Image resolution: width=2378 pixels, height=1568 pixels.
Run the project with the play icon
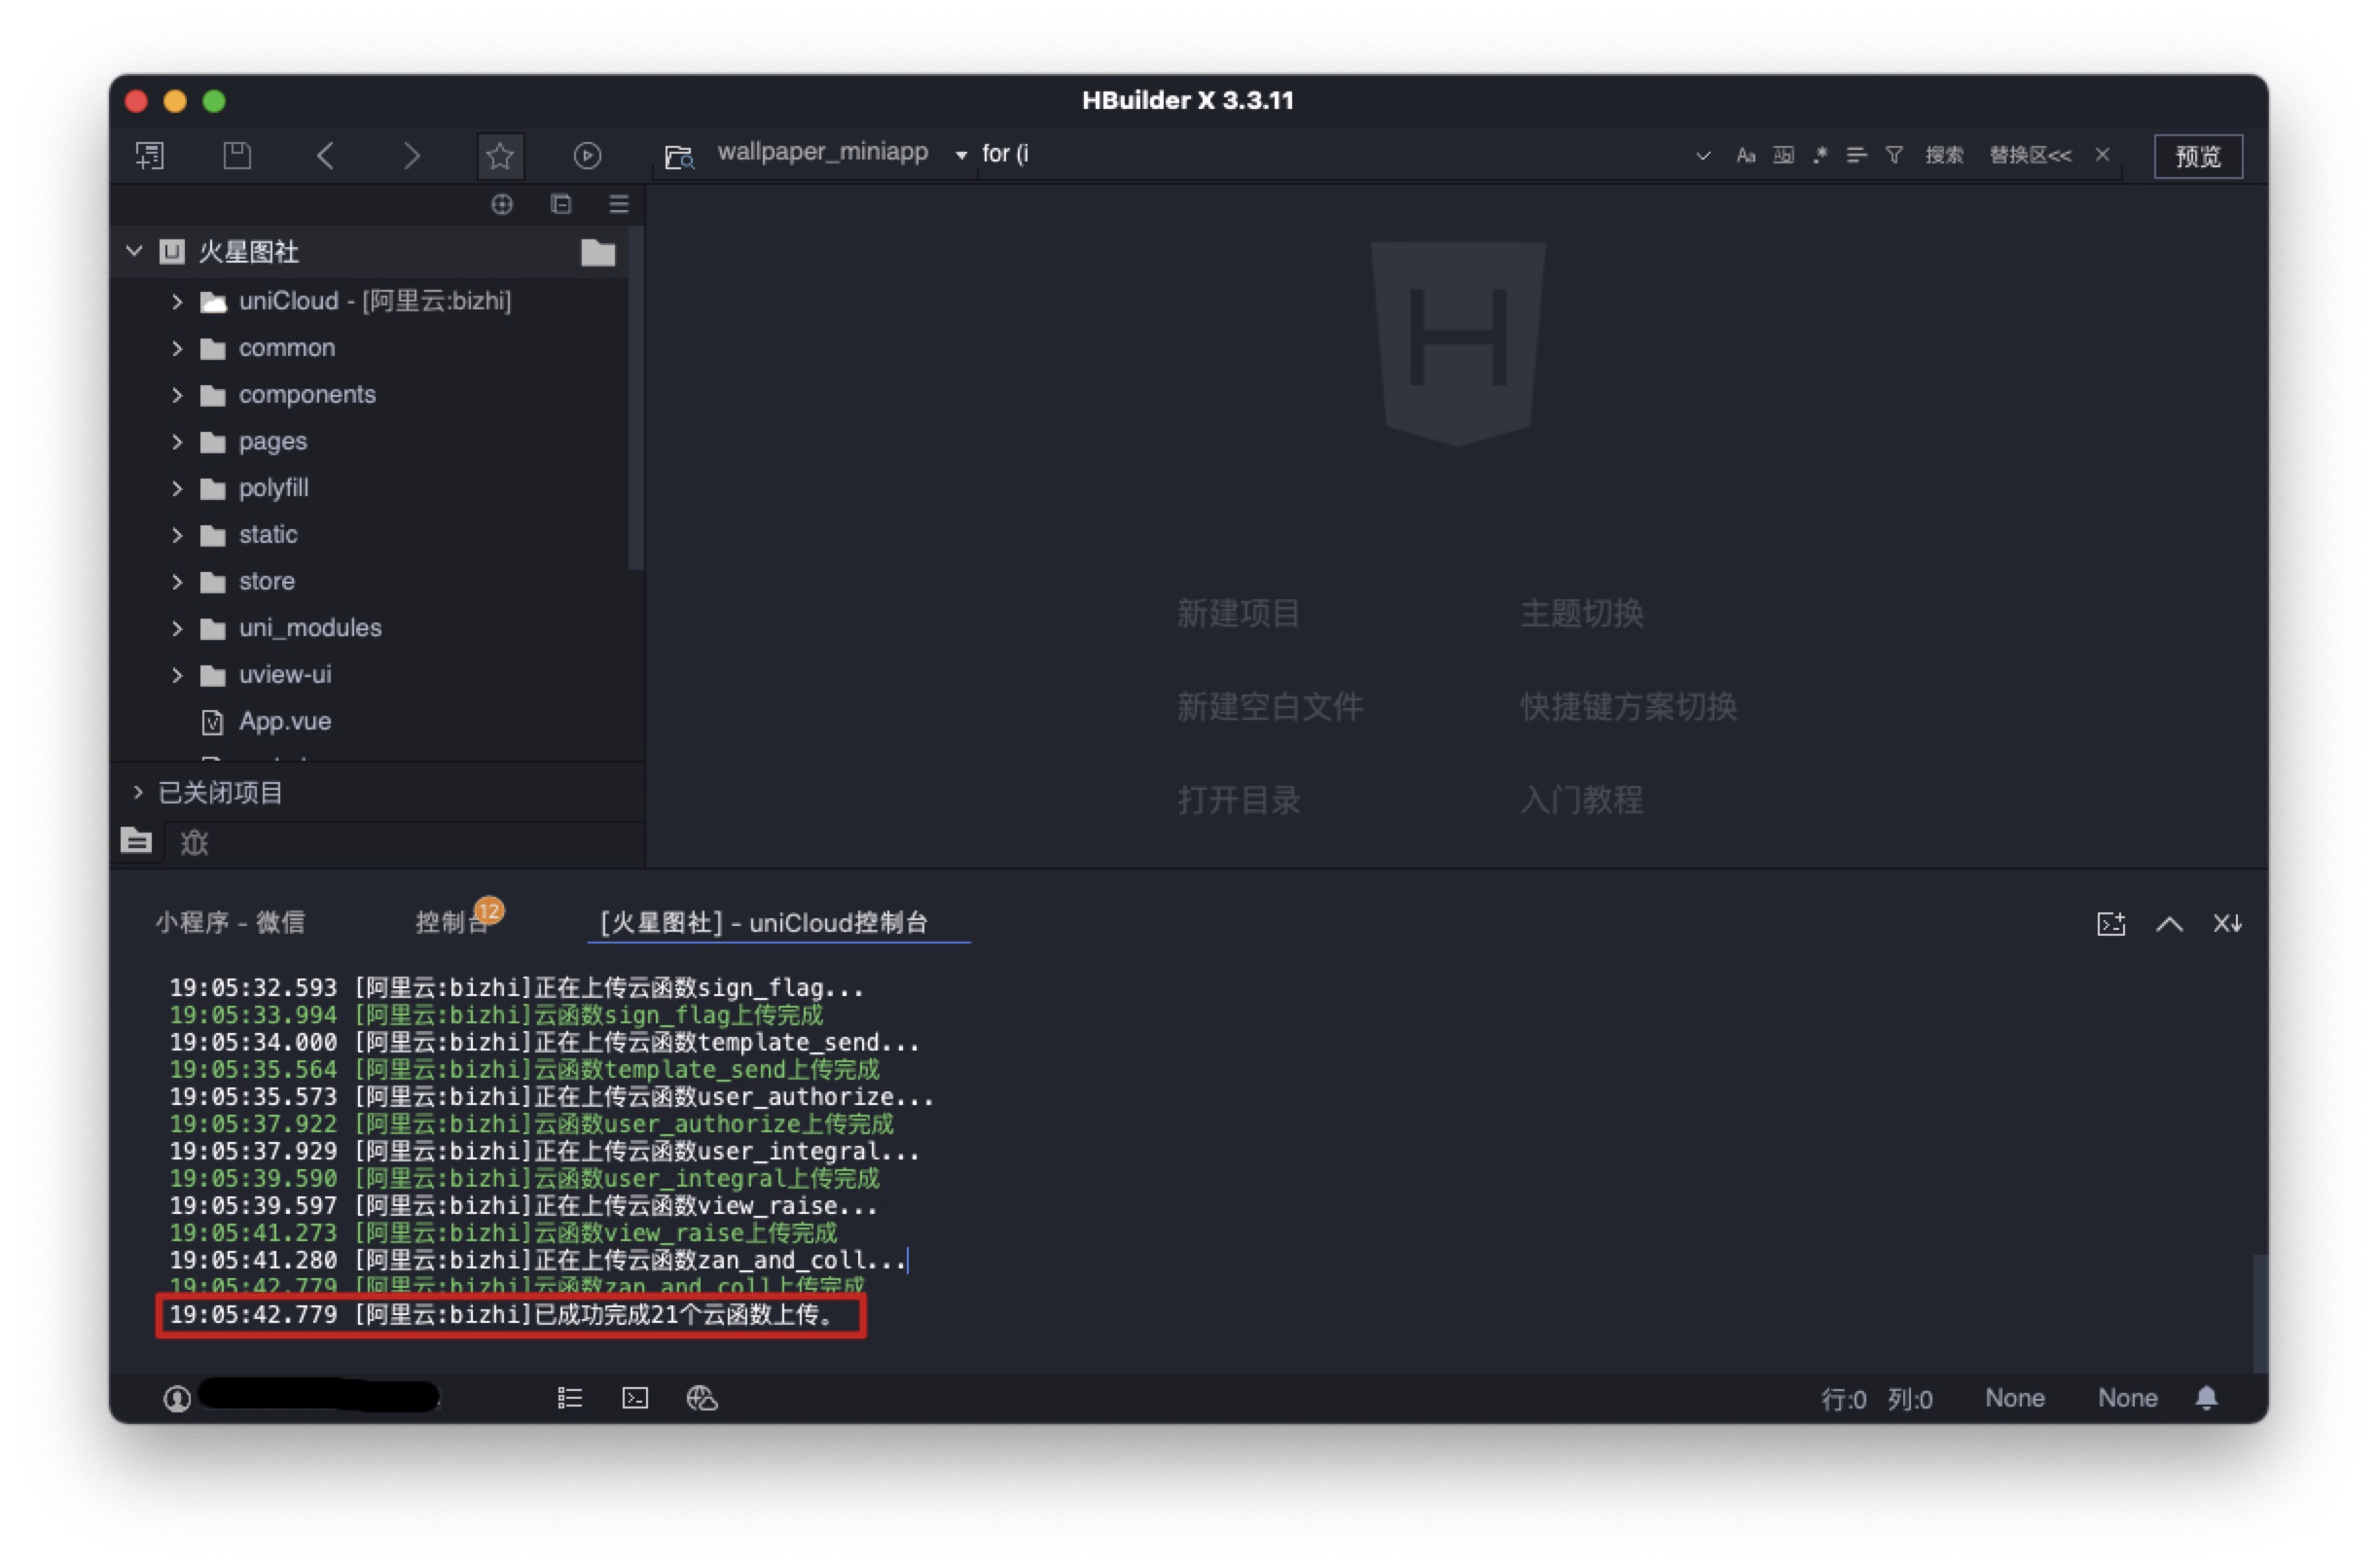tap(588, 156)
